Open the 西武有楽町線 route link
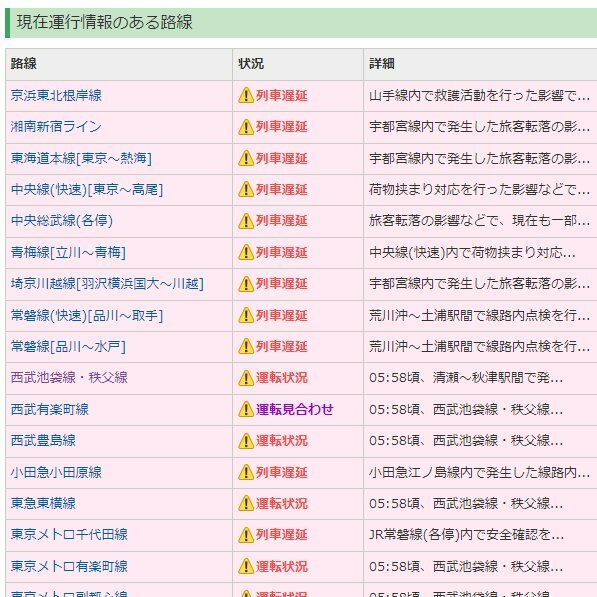Screen dimensions: 597x597 click(x=49, y=409)
